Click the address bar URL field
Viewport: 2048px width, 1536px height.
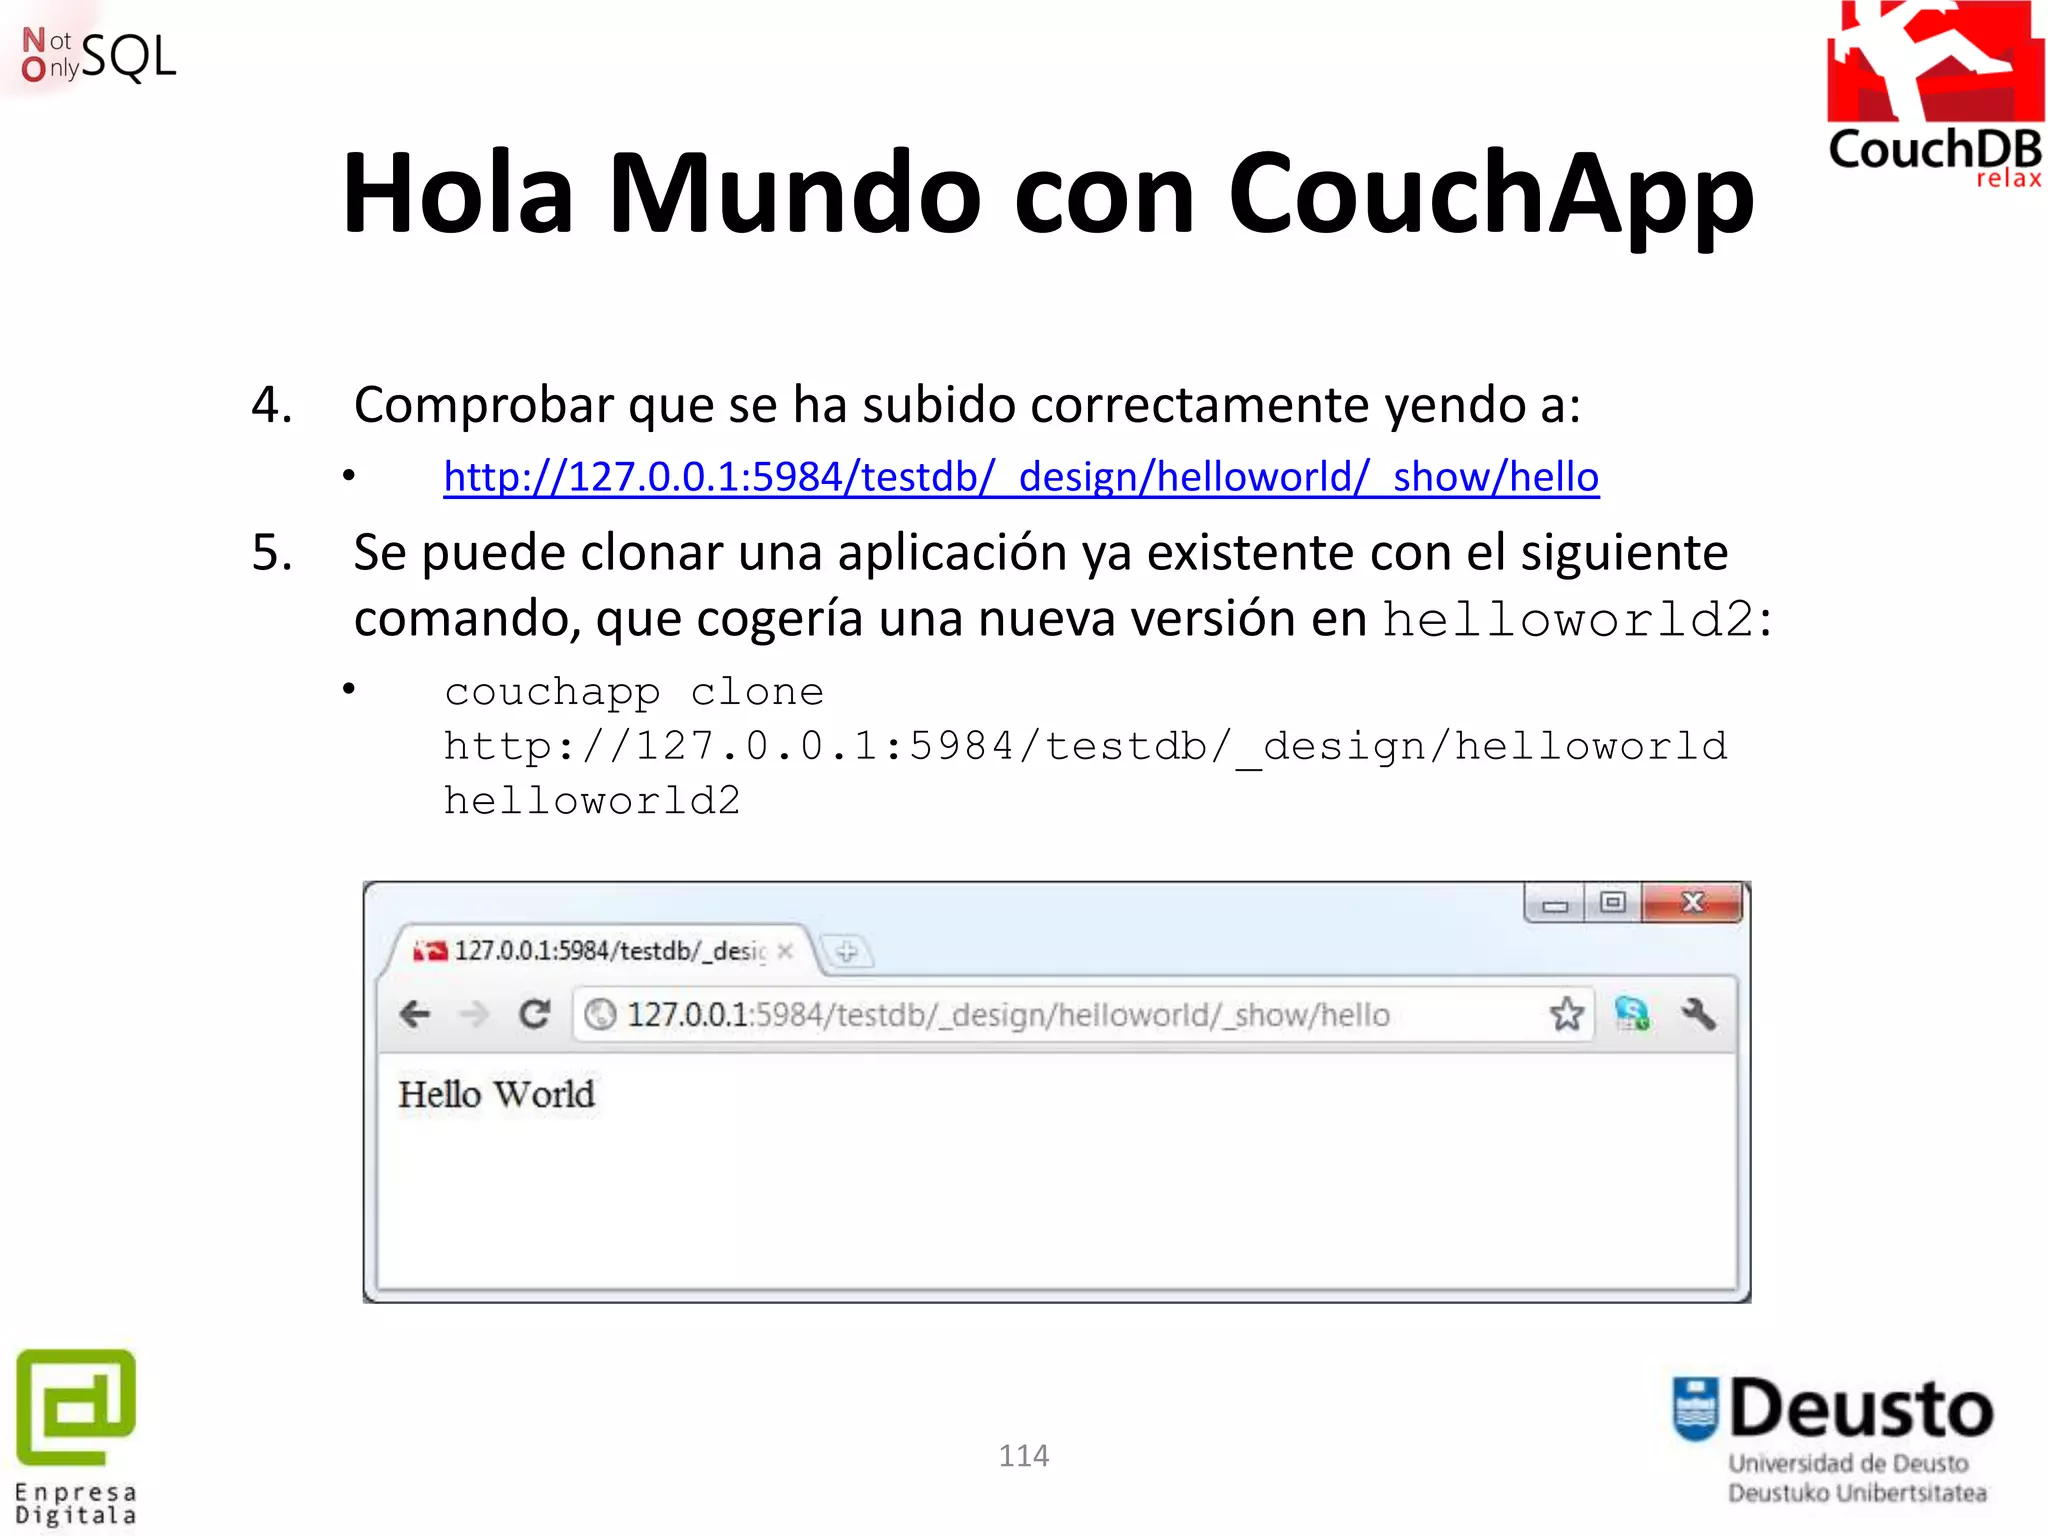coord(1082,1014)
